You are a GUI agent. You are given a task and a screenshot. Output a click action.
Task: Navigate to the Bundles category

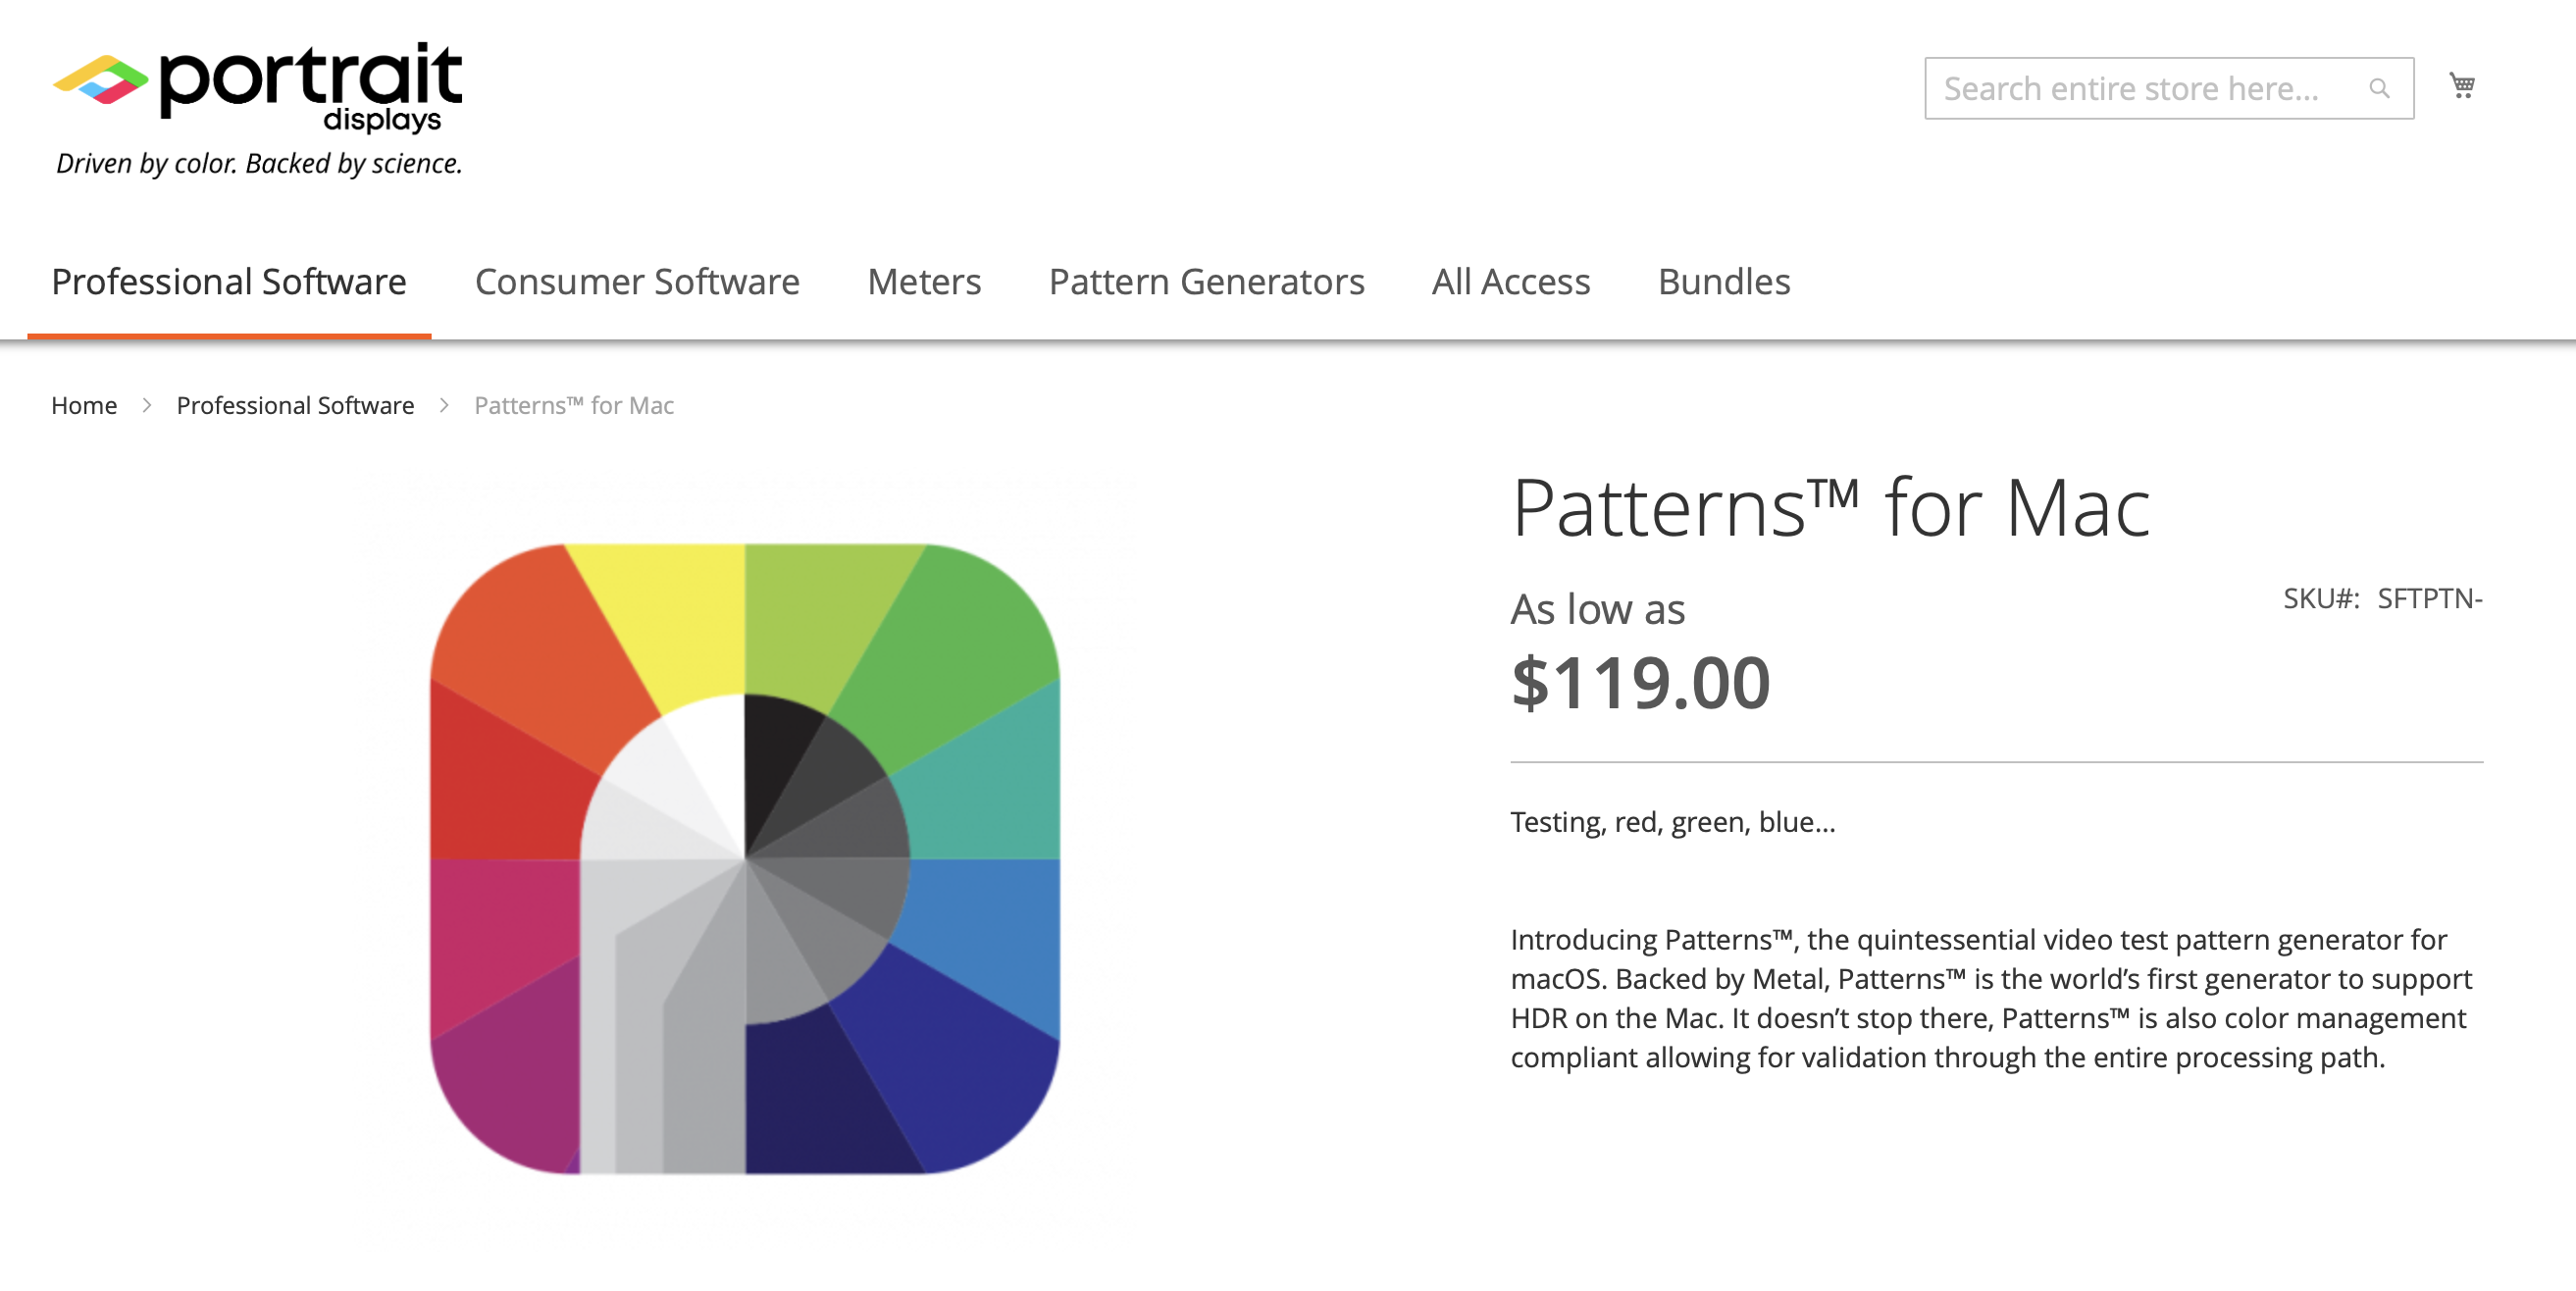1723,282
